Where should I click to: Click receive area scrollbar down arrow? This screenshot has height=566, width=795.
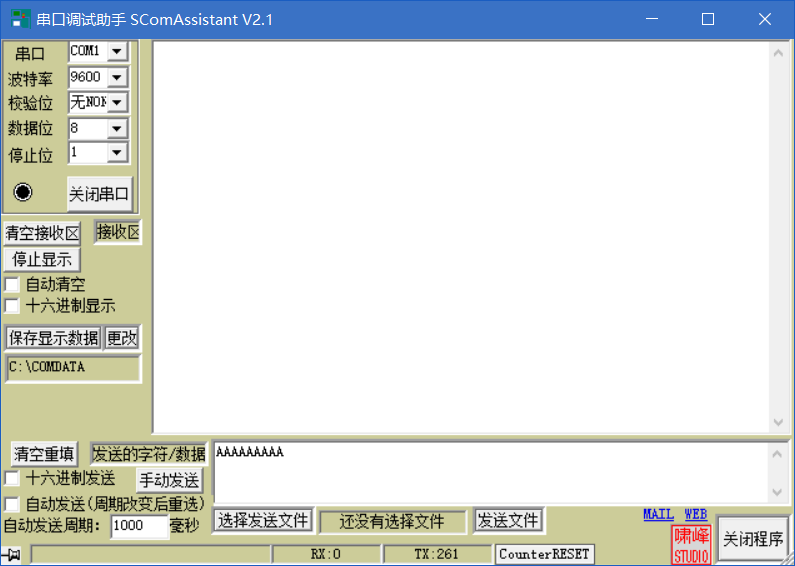(778, 422)
